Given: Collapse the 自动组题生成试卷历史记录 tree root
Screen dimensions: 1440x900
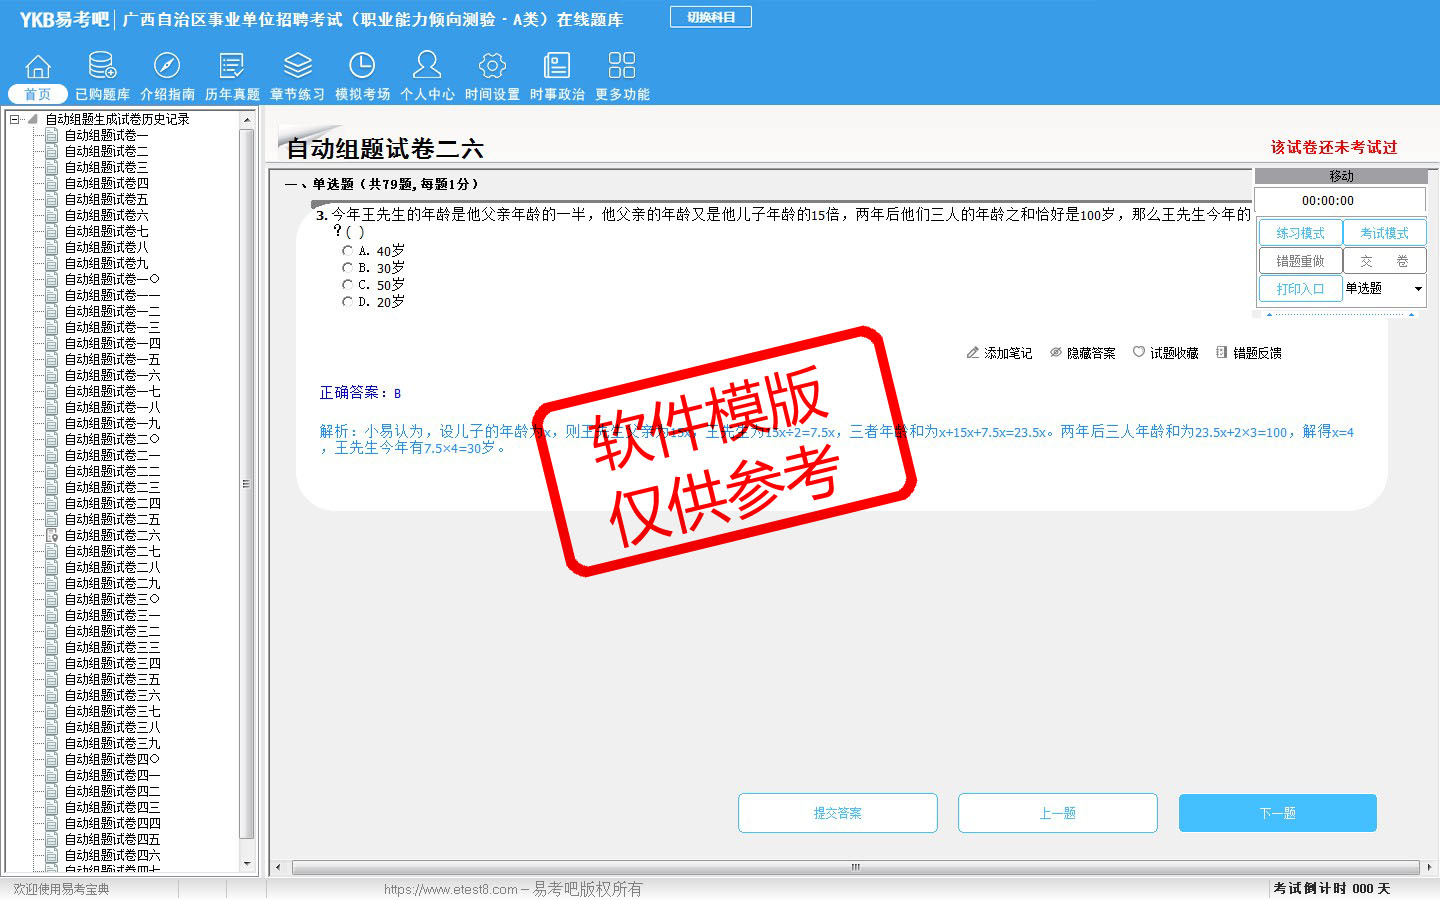Looking at the screenshot, I should (x=15, y=119).
